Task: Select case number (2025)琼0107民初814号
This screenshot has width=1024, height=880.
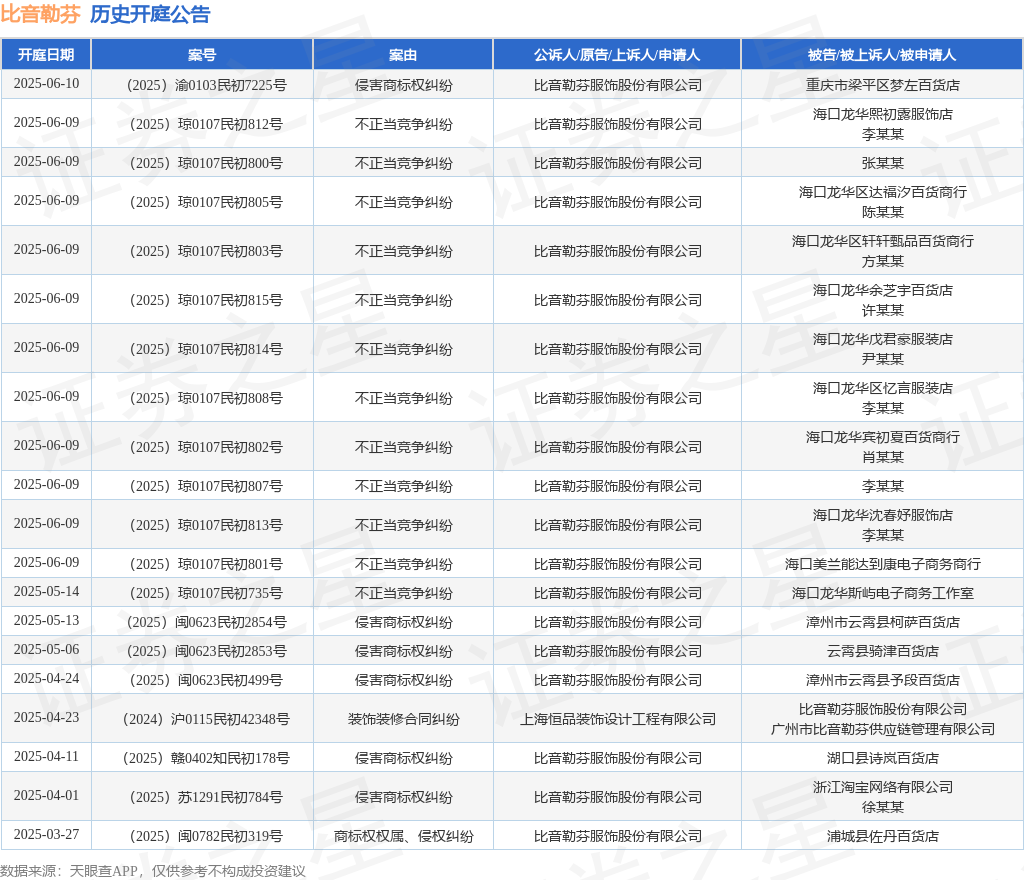Action: pyautogui.click(x=206, y=349)
